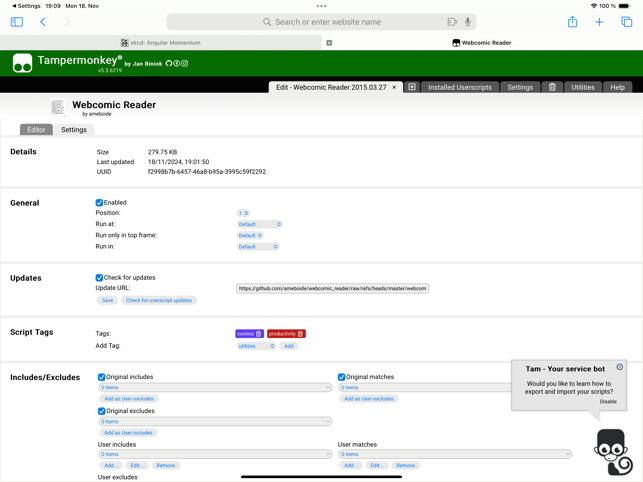This screenshot has width=643, height=482.
Task: Click the Add tag button
Action: point(289,346)
